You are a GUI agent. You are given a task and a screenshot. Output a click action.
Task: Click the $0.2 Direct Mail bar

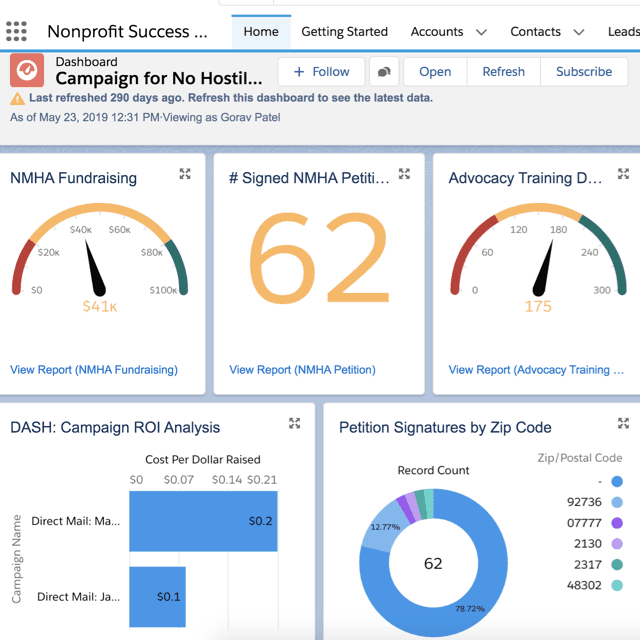[203, 521]
